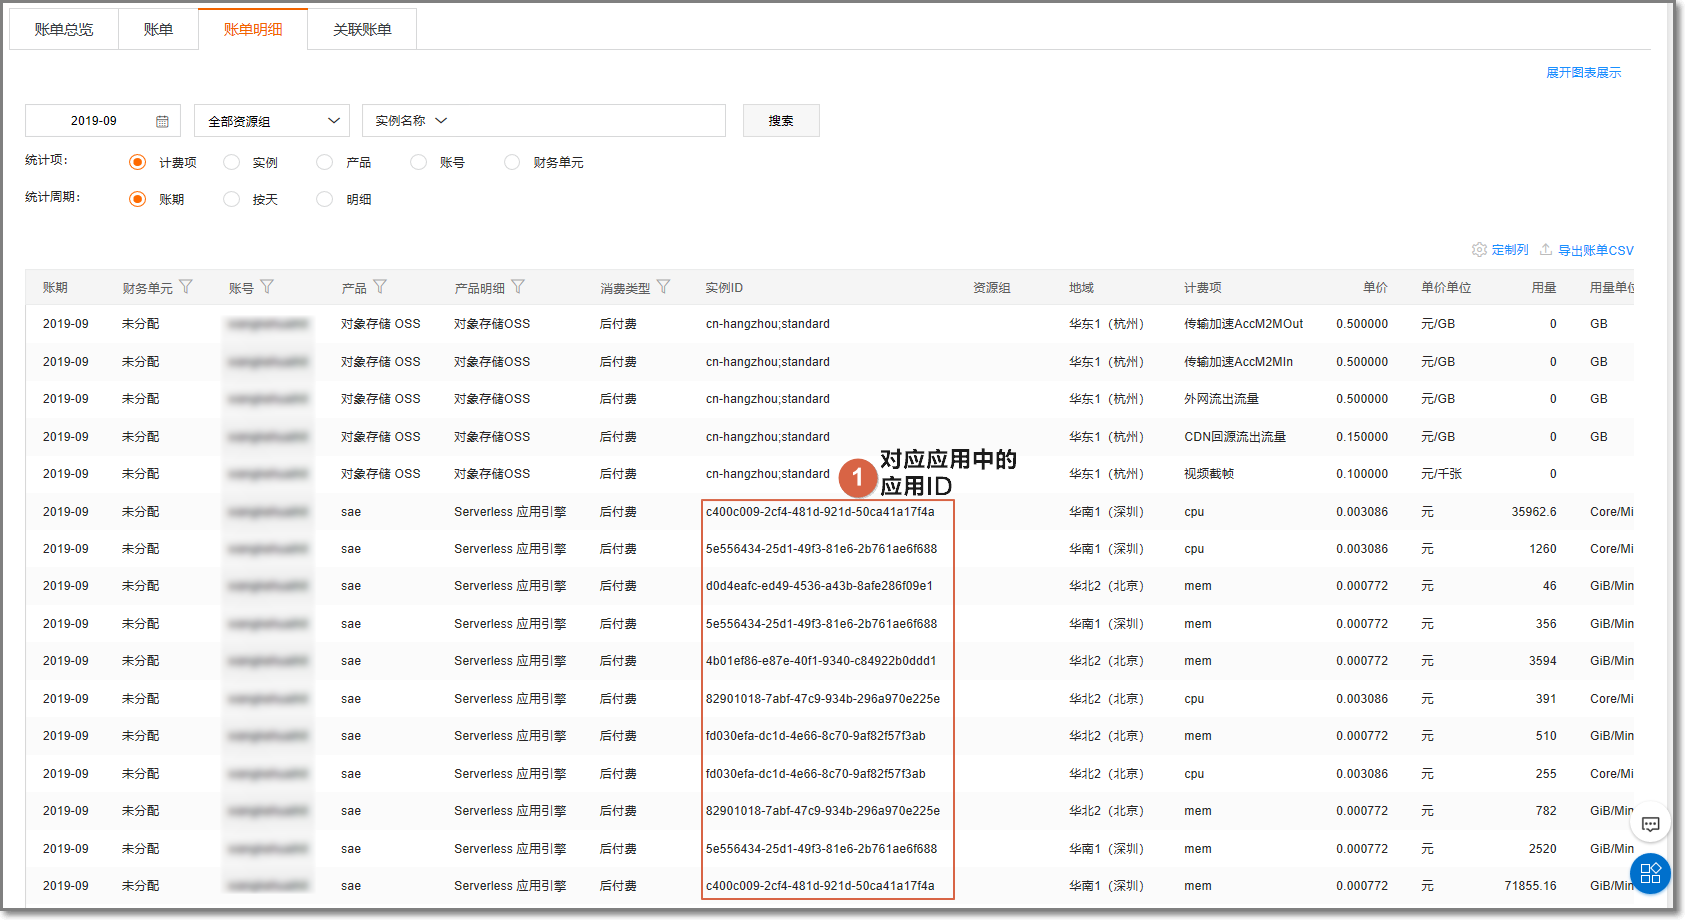Filter by 产品 column funnel icon

(380, 287)
